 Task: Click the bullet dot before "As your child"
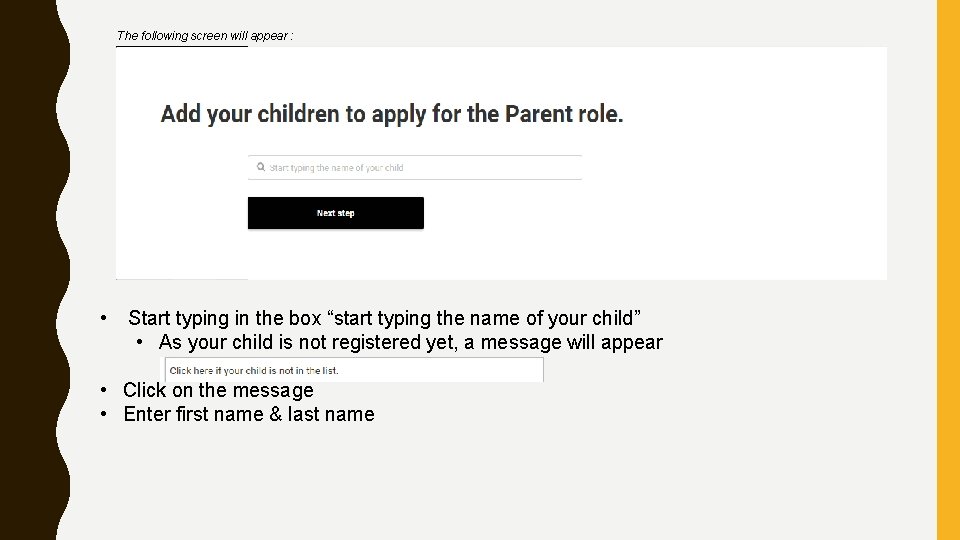142,343
